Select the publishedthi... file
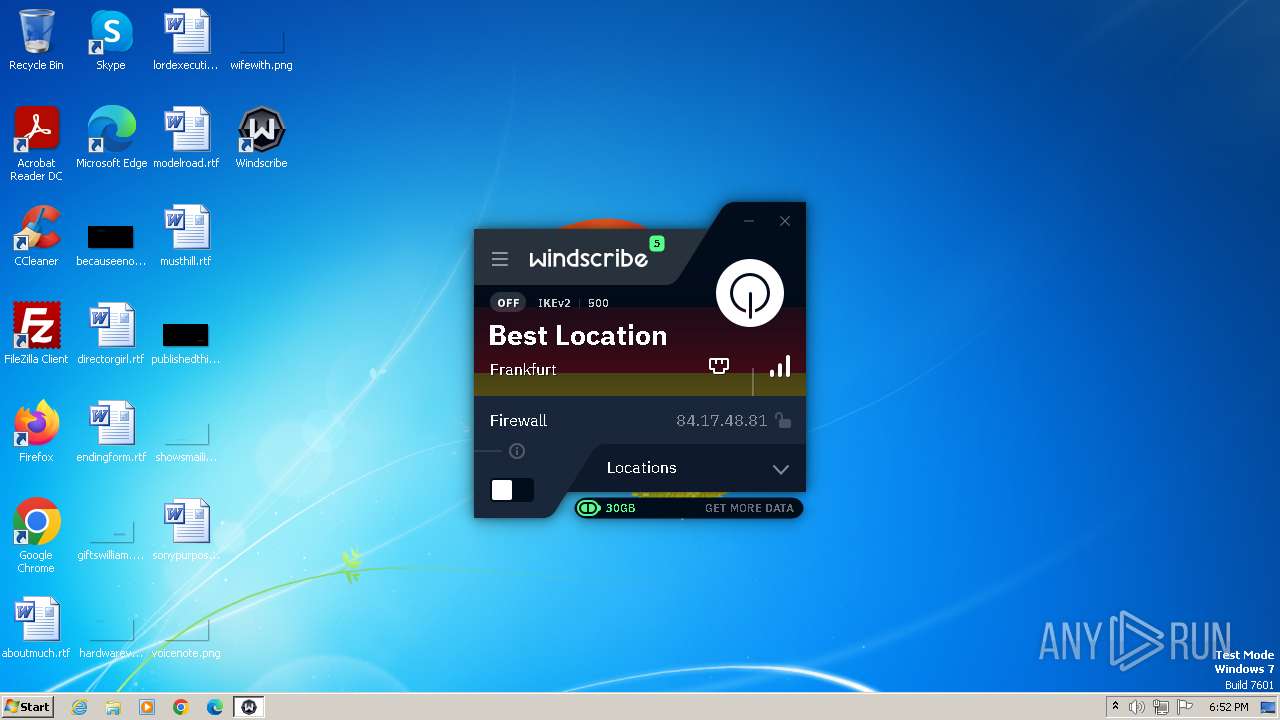This screenshot has width=1280, height=720. (186, 341)
